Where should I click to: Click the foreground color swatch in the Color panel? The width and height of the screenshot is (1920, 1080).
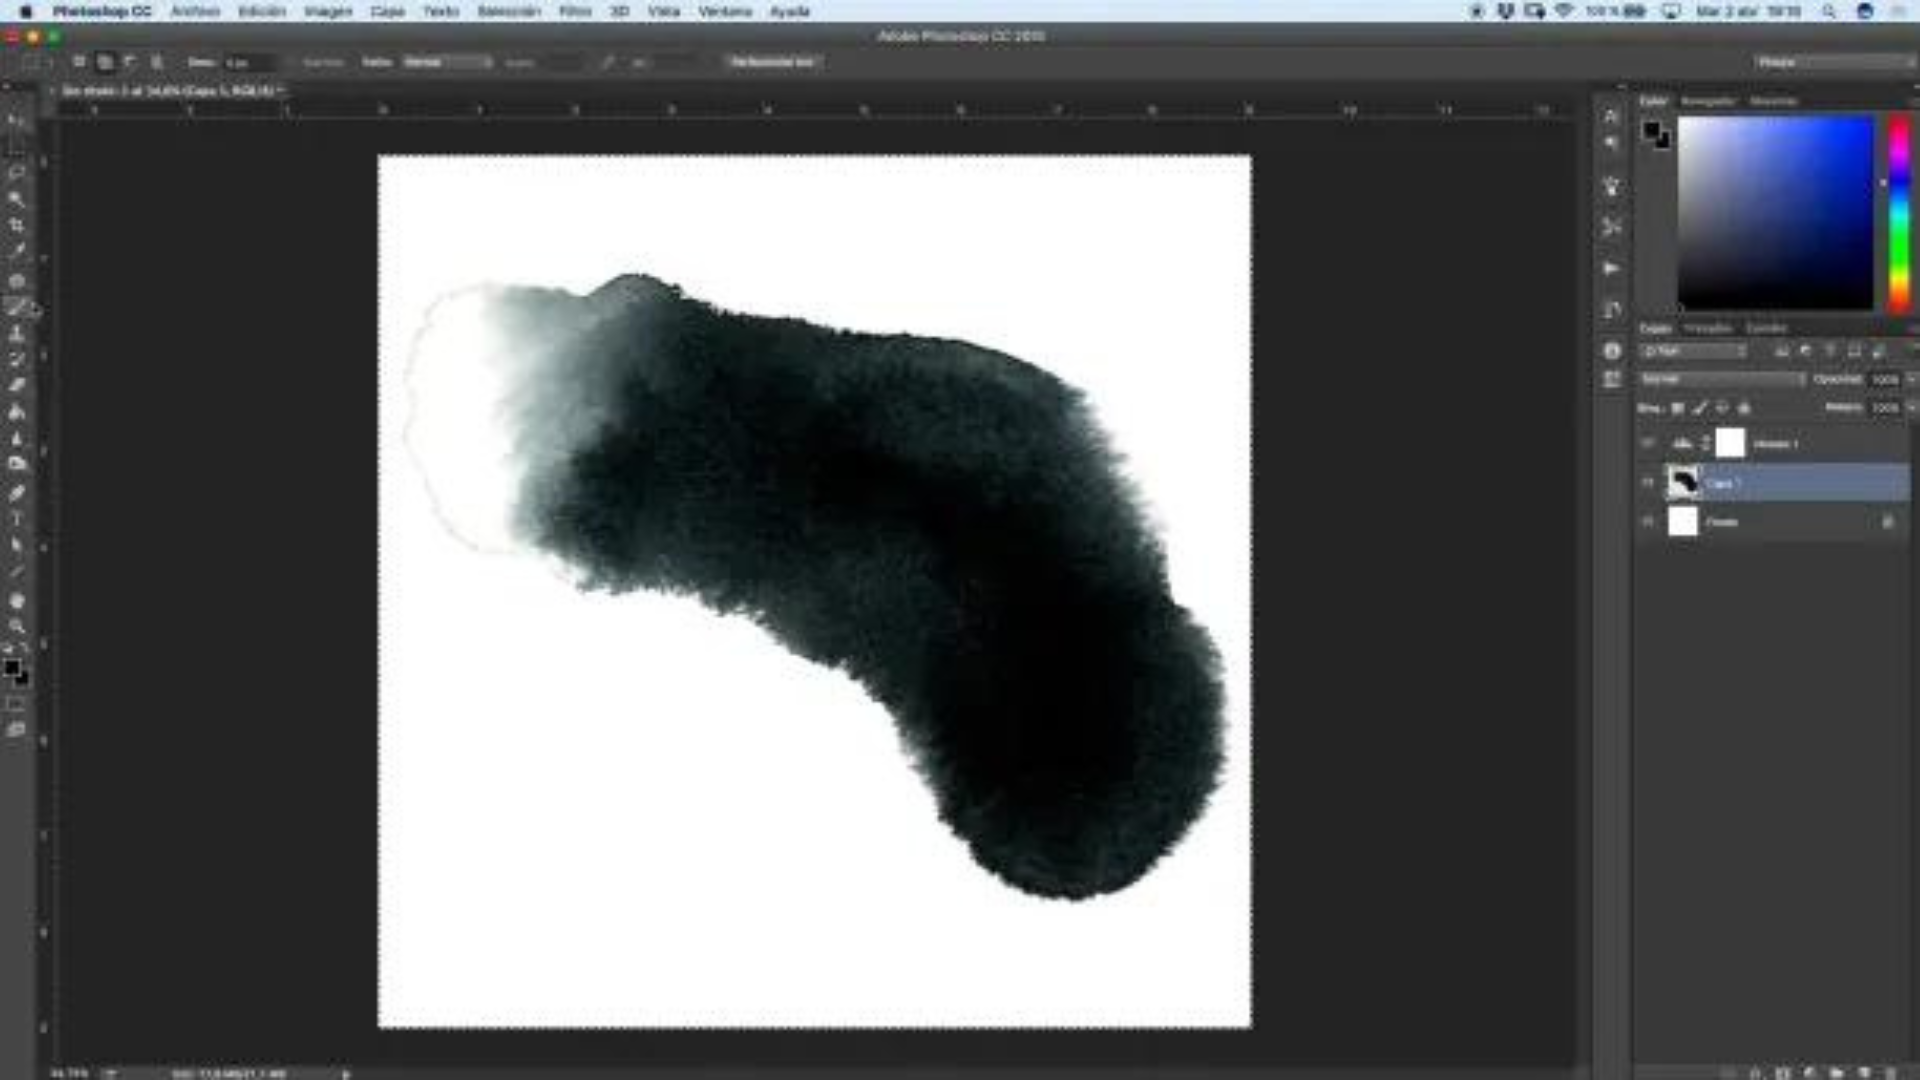point(1651,130)
